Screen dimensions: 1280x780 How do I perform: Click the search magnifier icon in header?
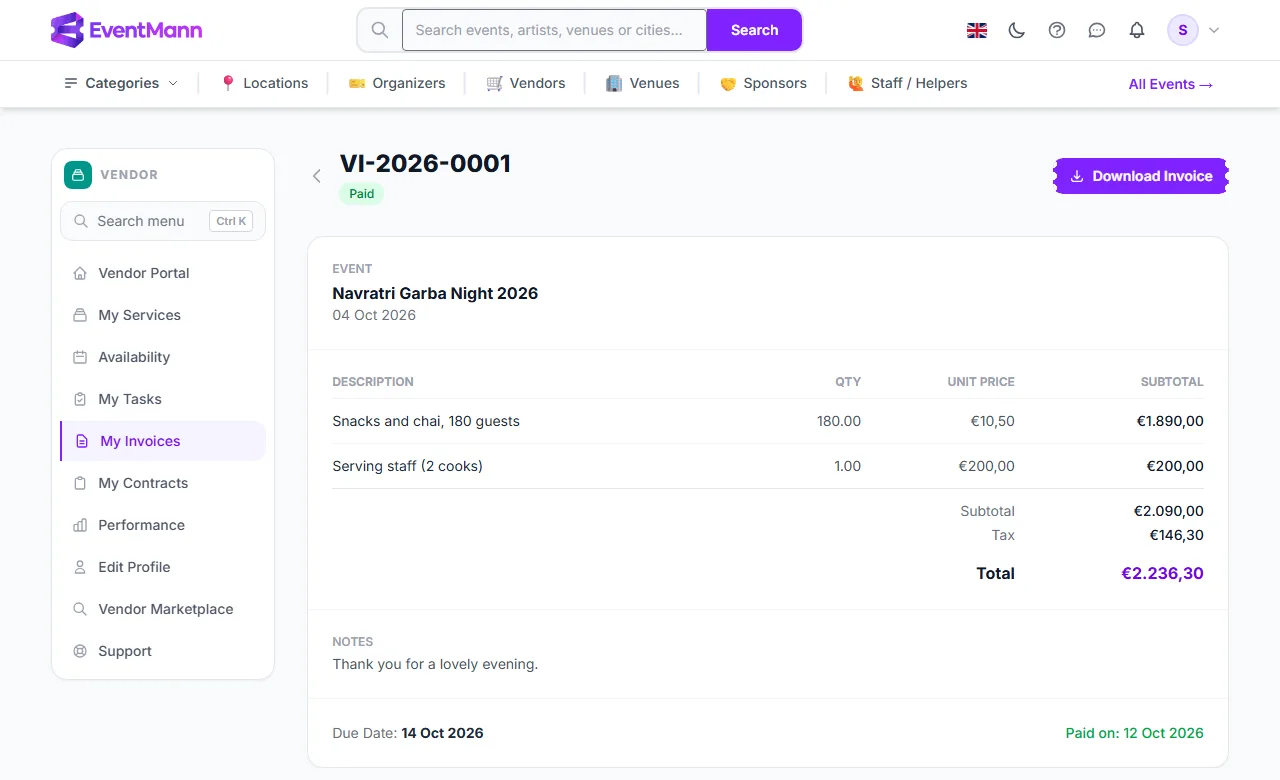(380, 30)
